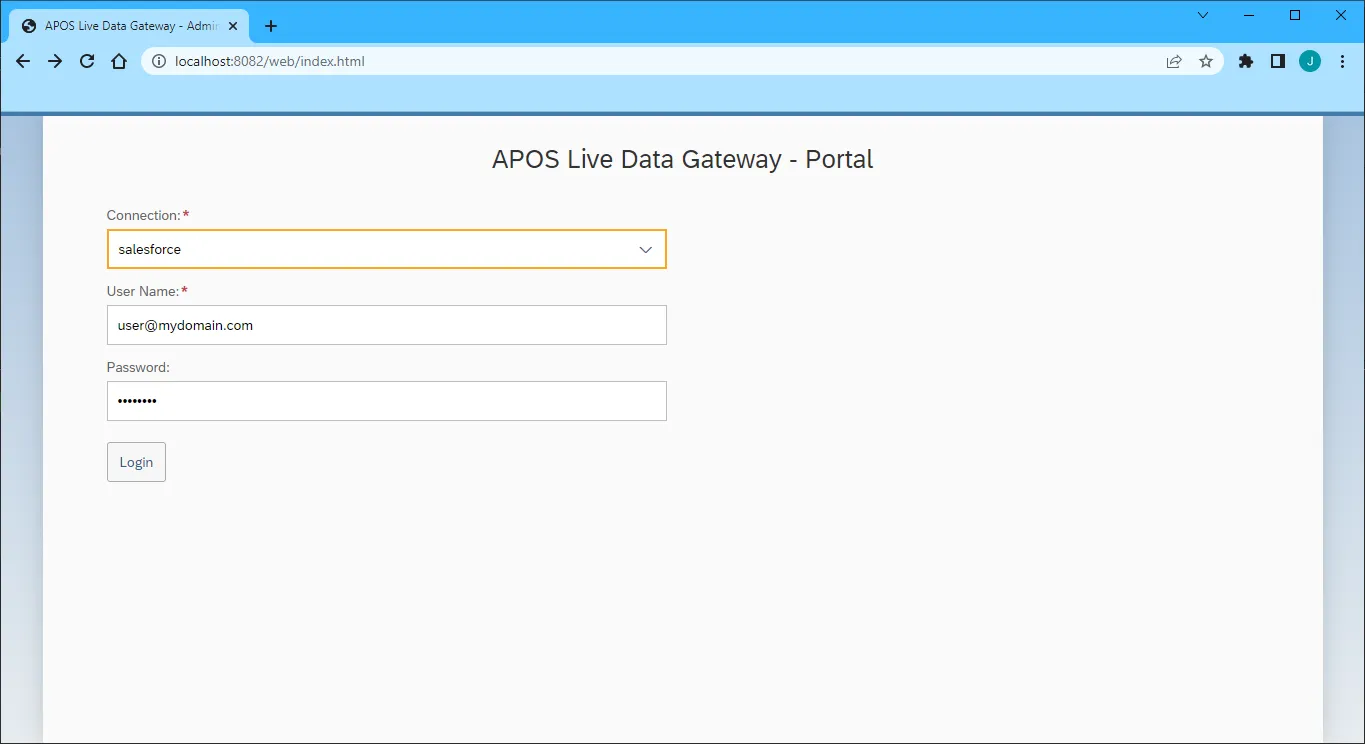Click the User Name input field
The width and height of the screenshot is (1365, 744).
click(386, 325)
